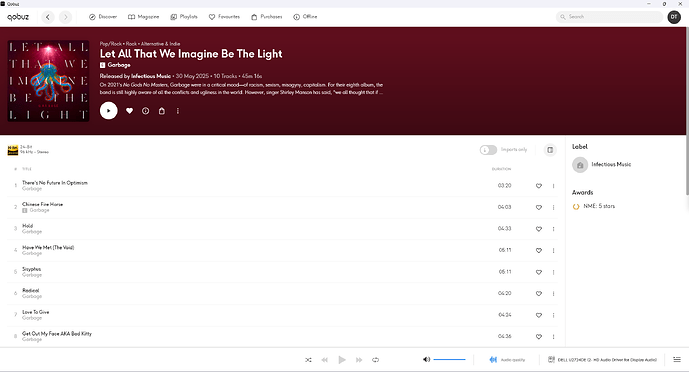Click the Qobuz logo
Viewport: 689px width, 372px height.
point(18,17)
